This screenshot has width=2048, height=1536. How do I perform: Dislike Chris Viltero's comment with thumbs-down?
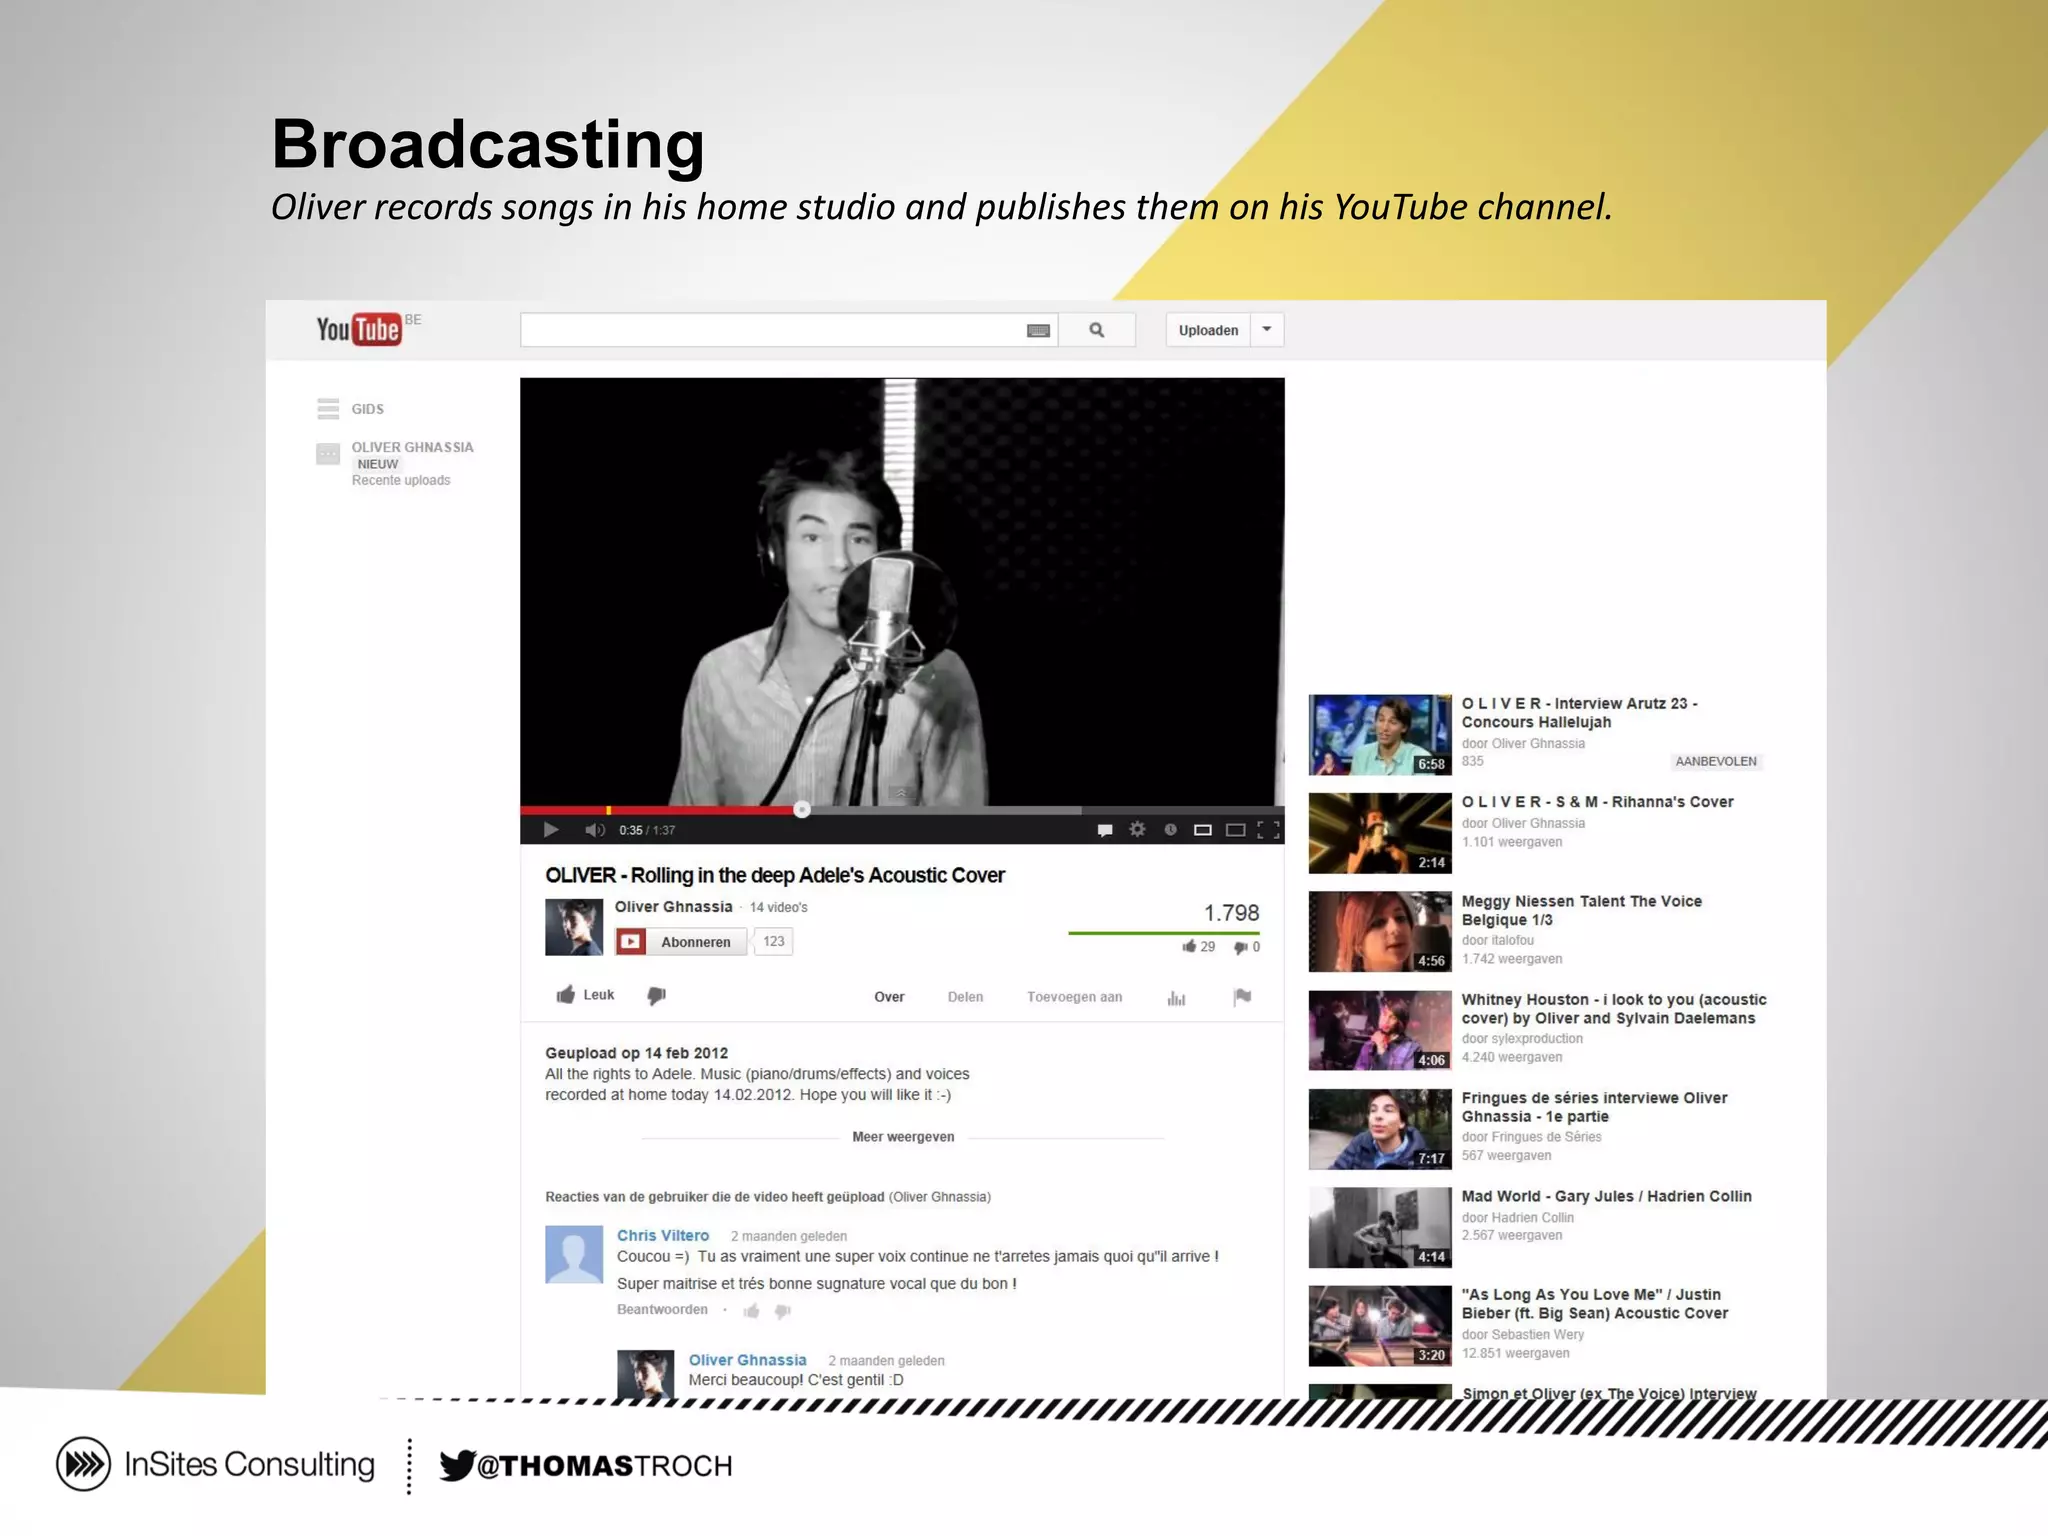click(783, 1311)
